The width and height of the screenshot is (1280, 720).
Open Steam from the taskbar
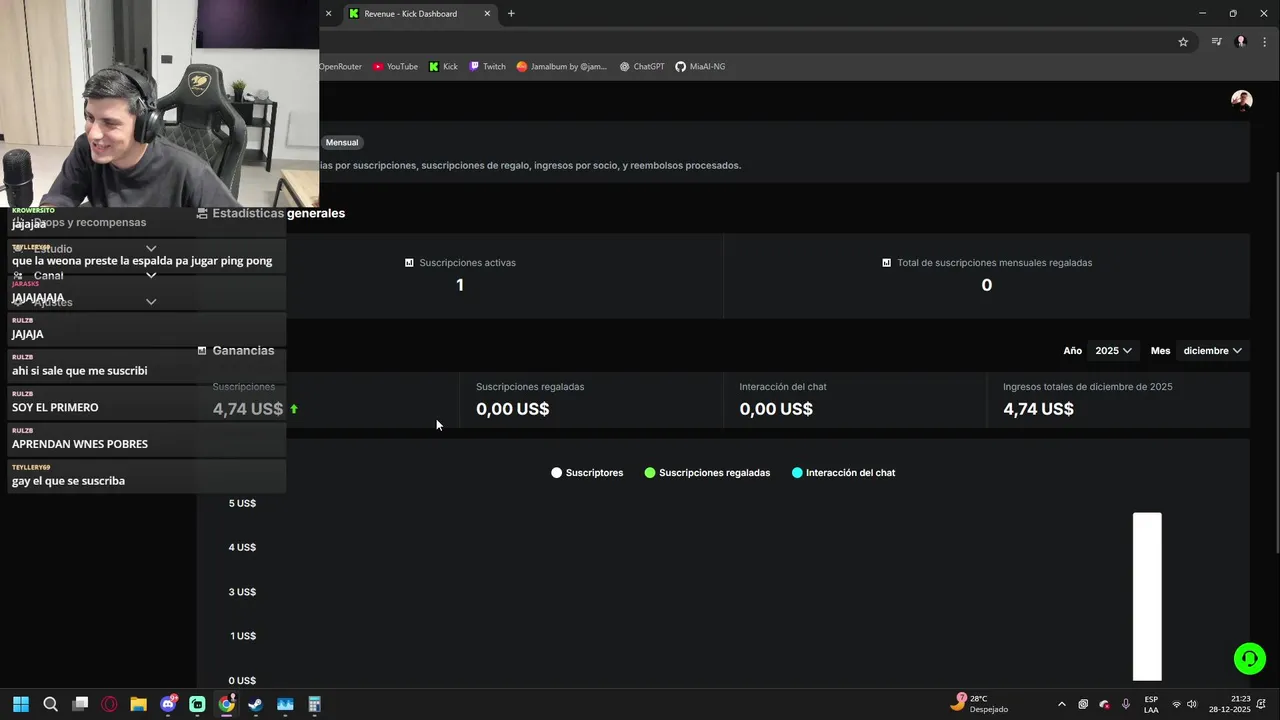click(x=255, y=704)
